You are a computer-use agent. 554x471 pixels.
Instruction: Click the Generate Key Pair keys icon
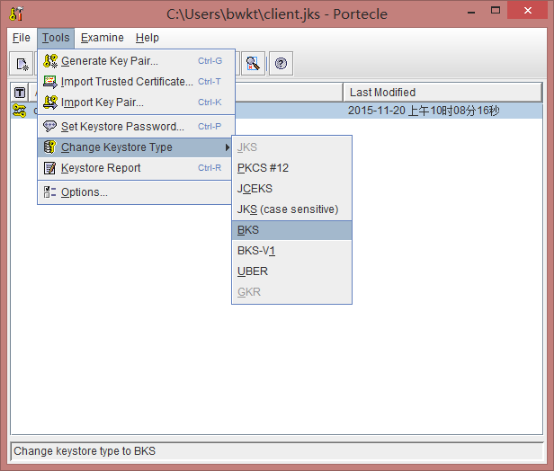pos(50,61)
